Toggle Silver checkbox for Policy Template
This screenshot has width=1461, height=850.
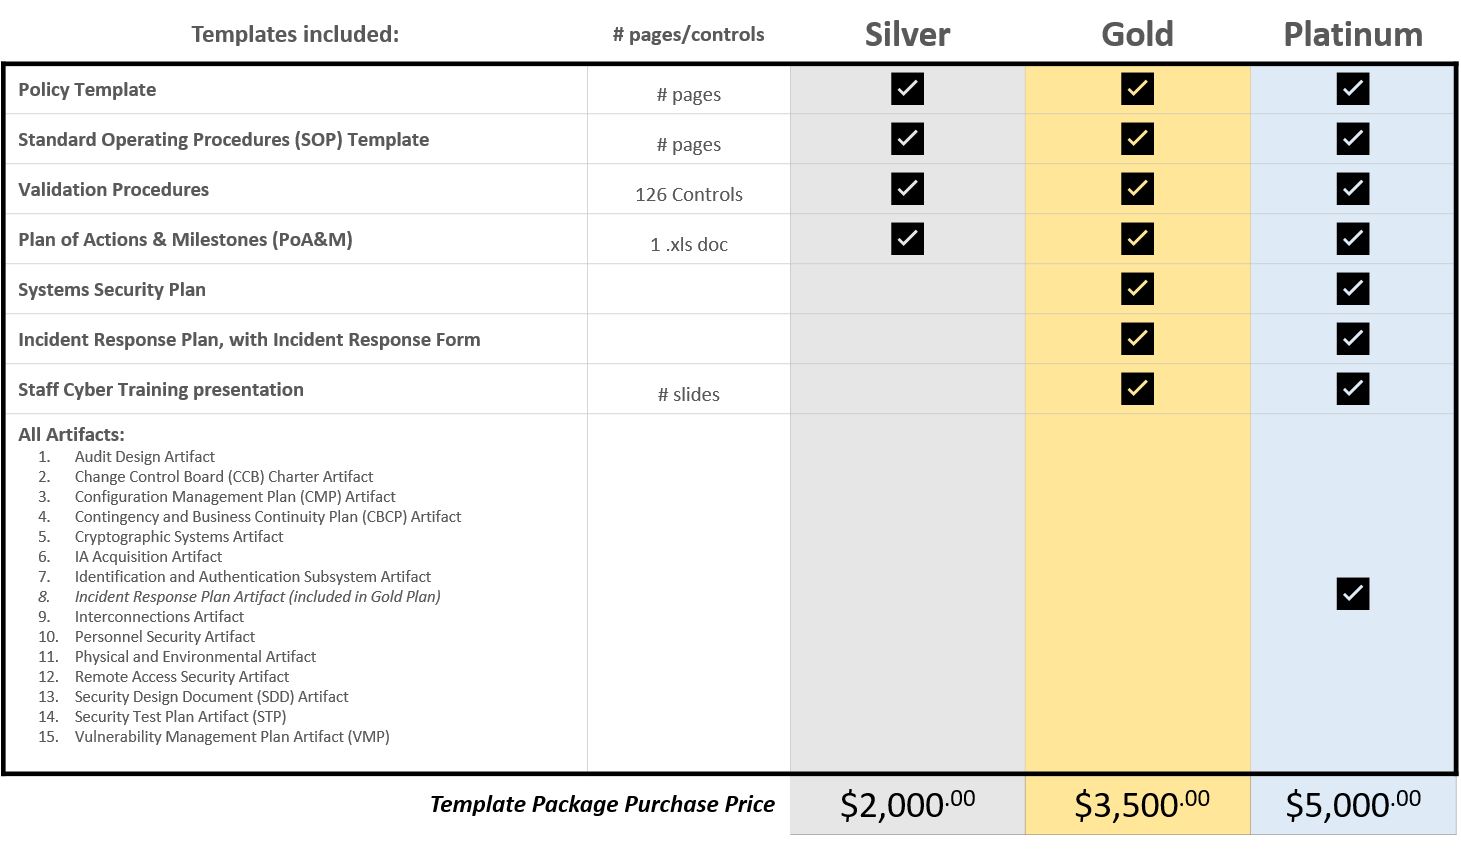tap(907, 89)
